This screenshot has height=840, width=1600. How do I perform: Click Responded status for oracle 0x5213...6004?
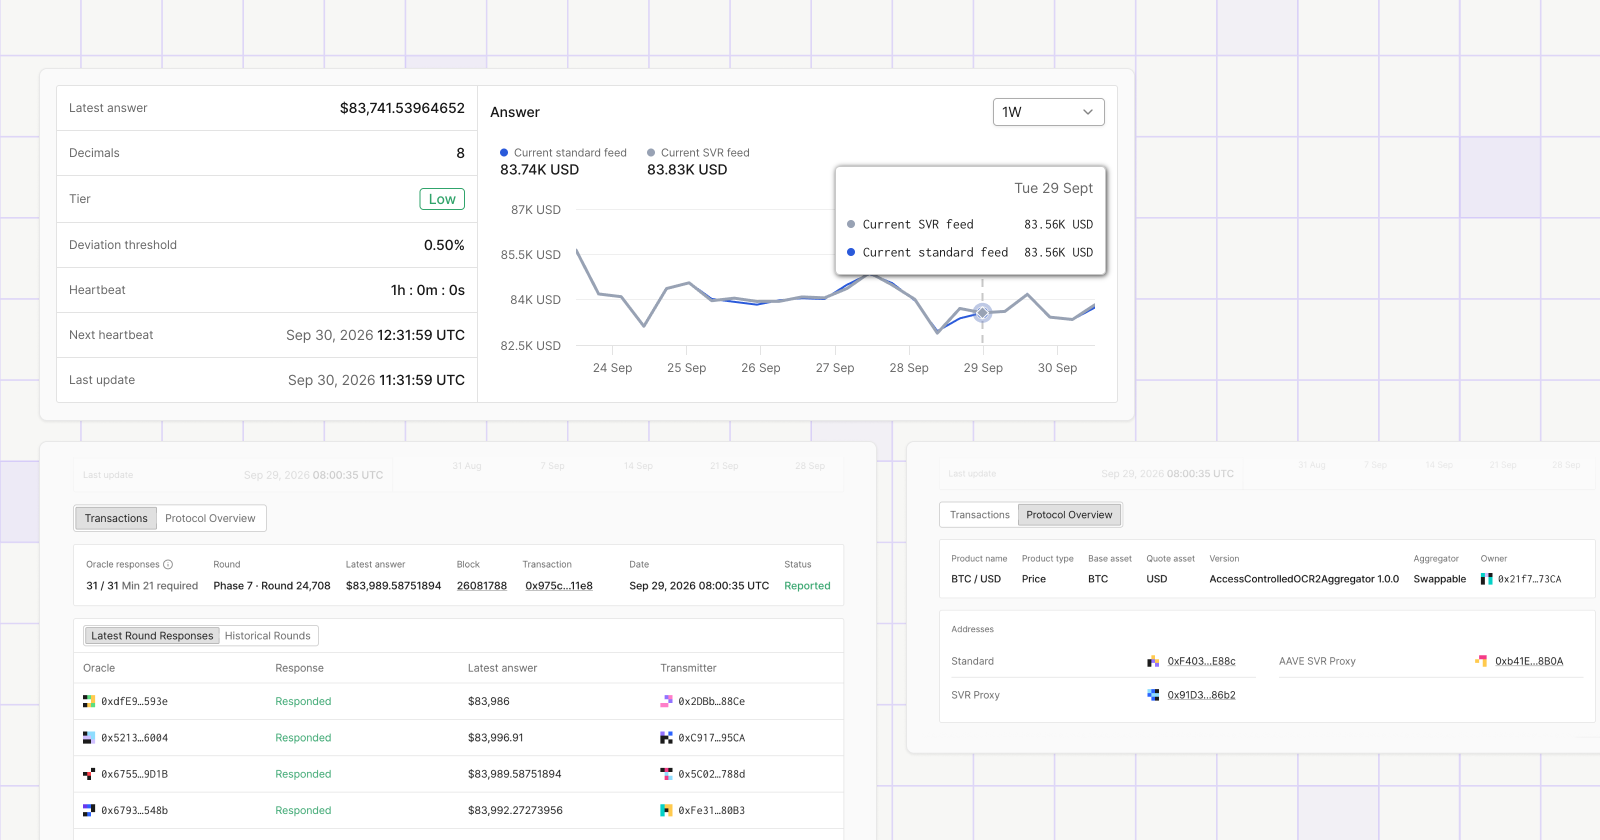303,738
